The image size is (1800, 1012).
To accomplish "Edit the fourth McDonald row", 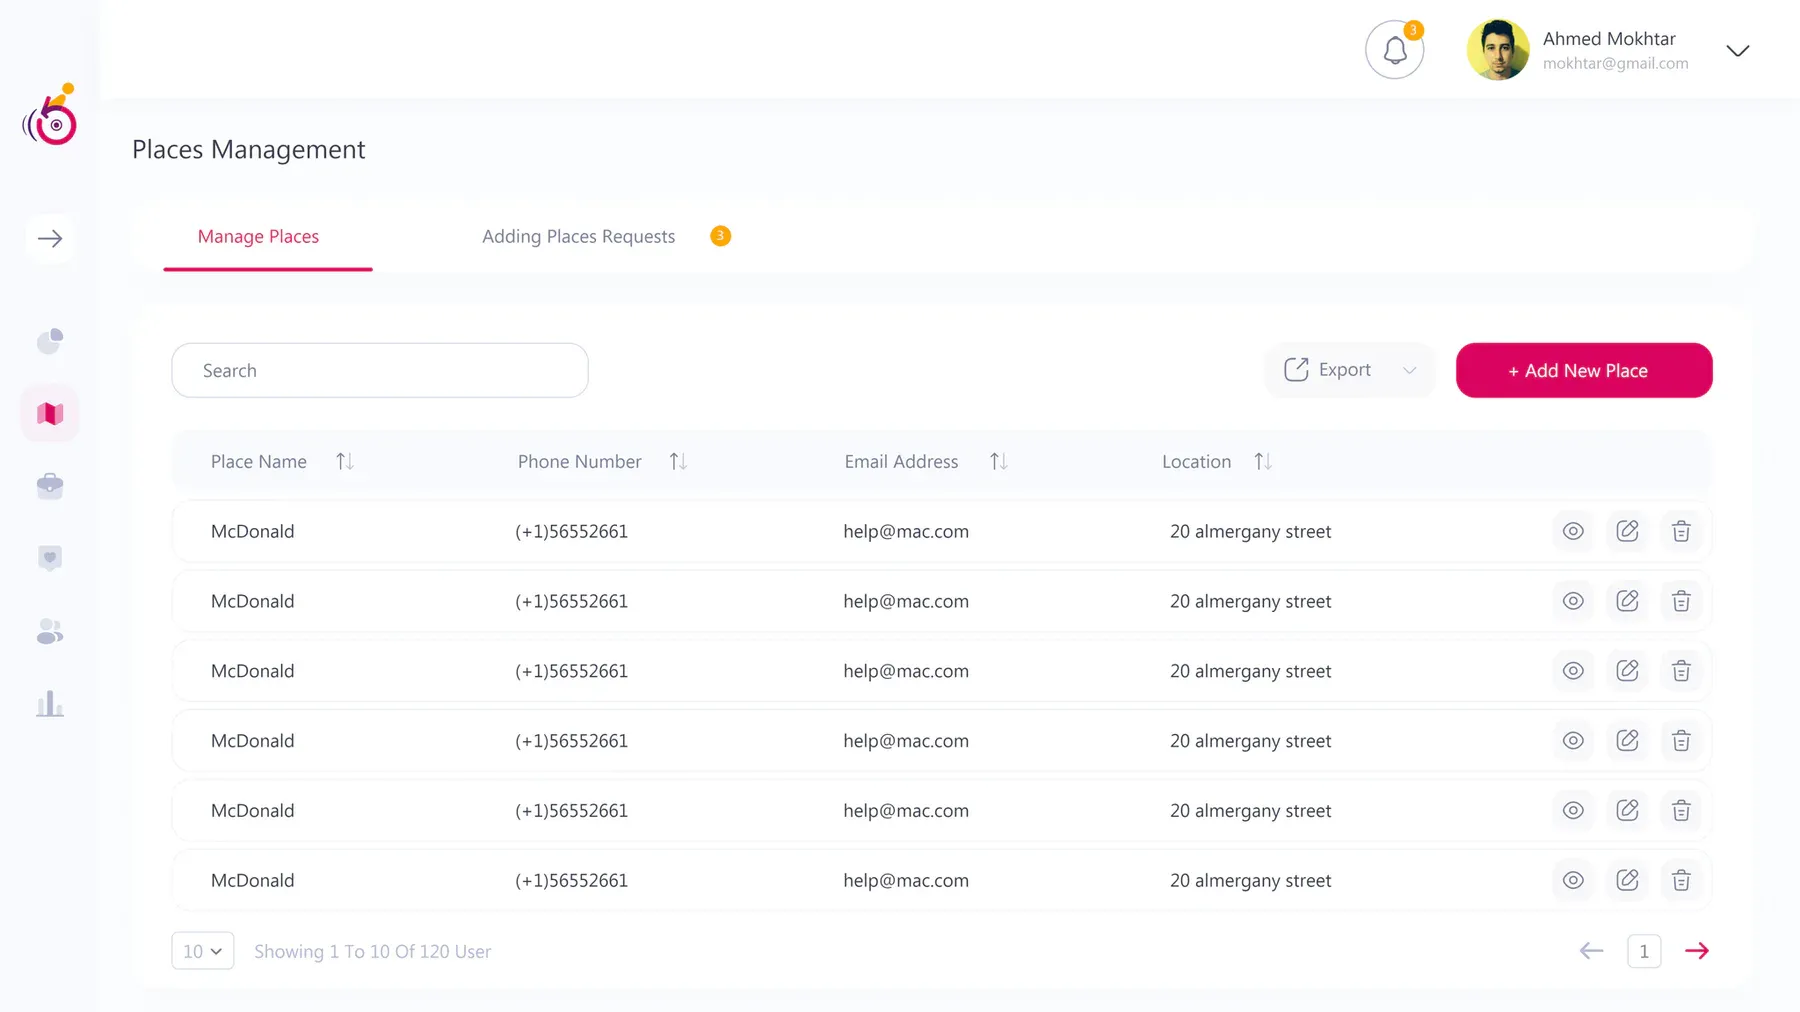I will point(1627,741).
